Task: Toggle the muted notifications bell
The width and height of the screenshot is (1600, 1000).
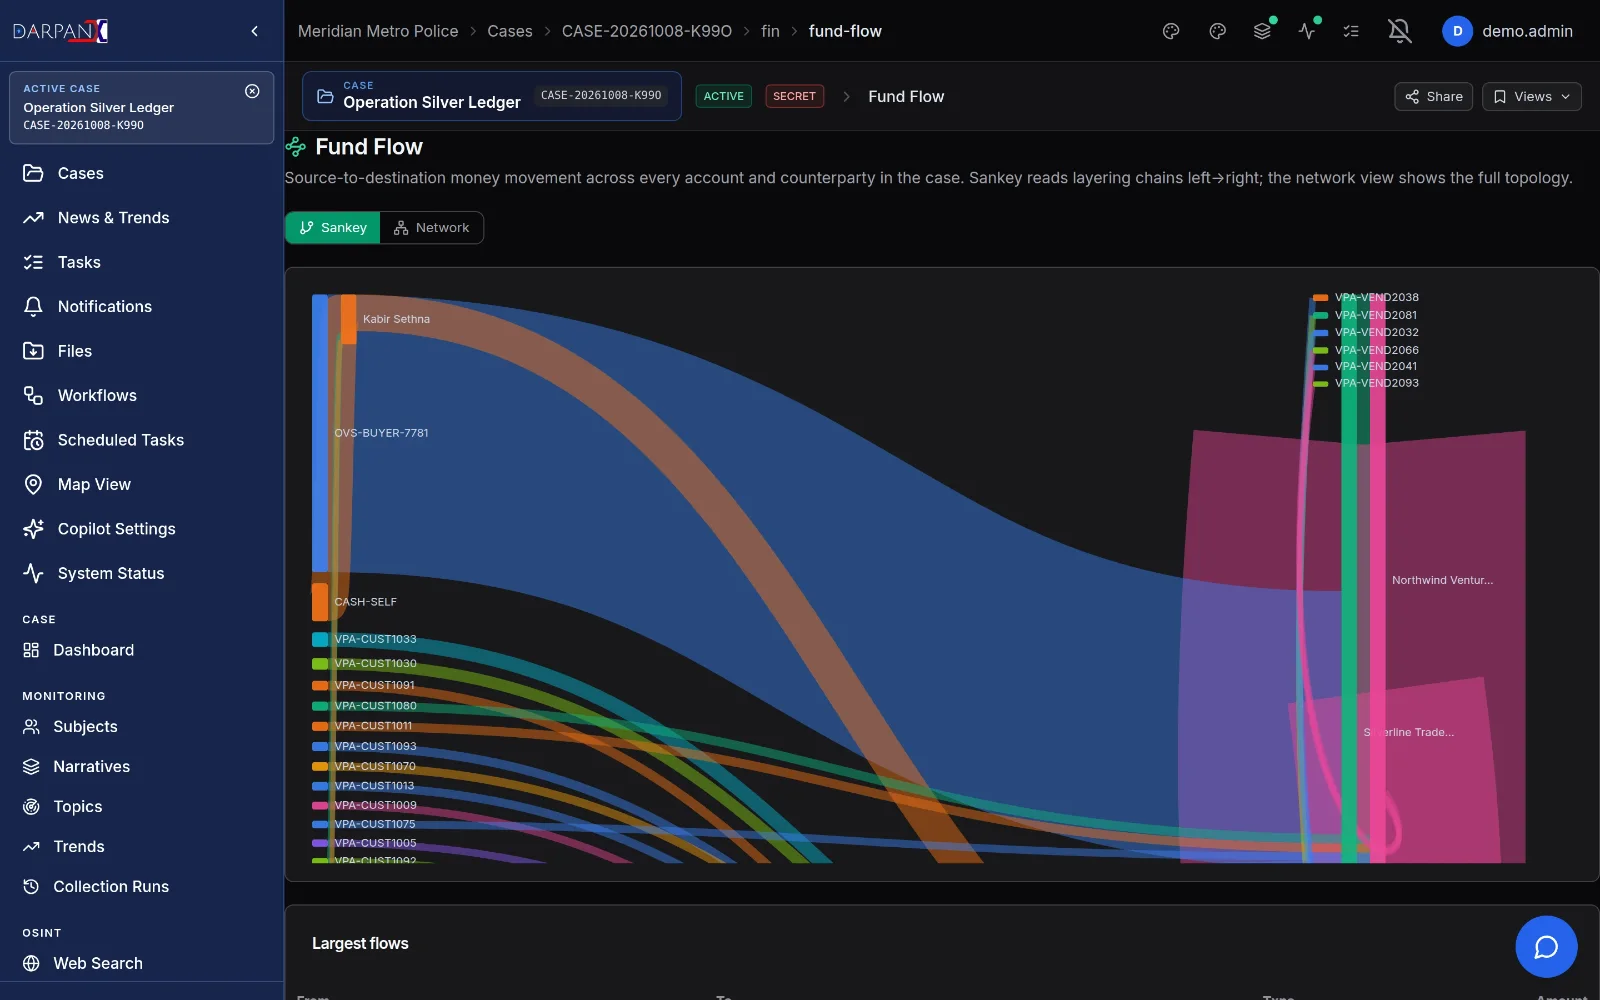Action: pos(1400,31)
